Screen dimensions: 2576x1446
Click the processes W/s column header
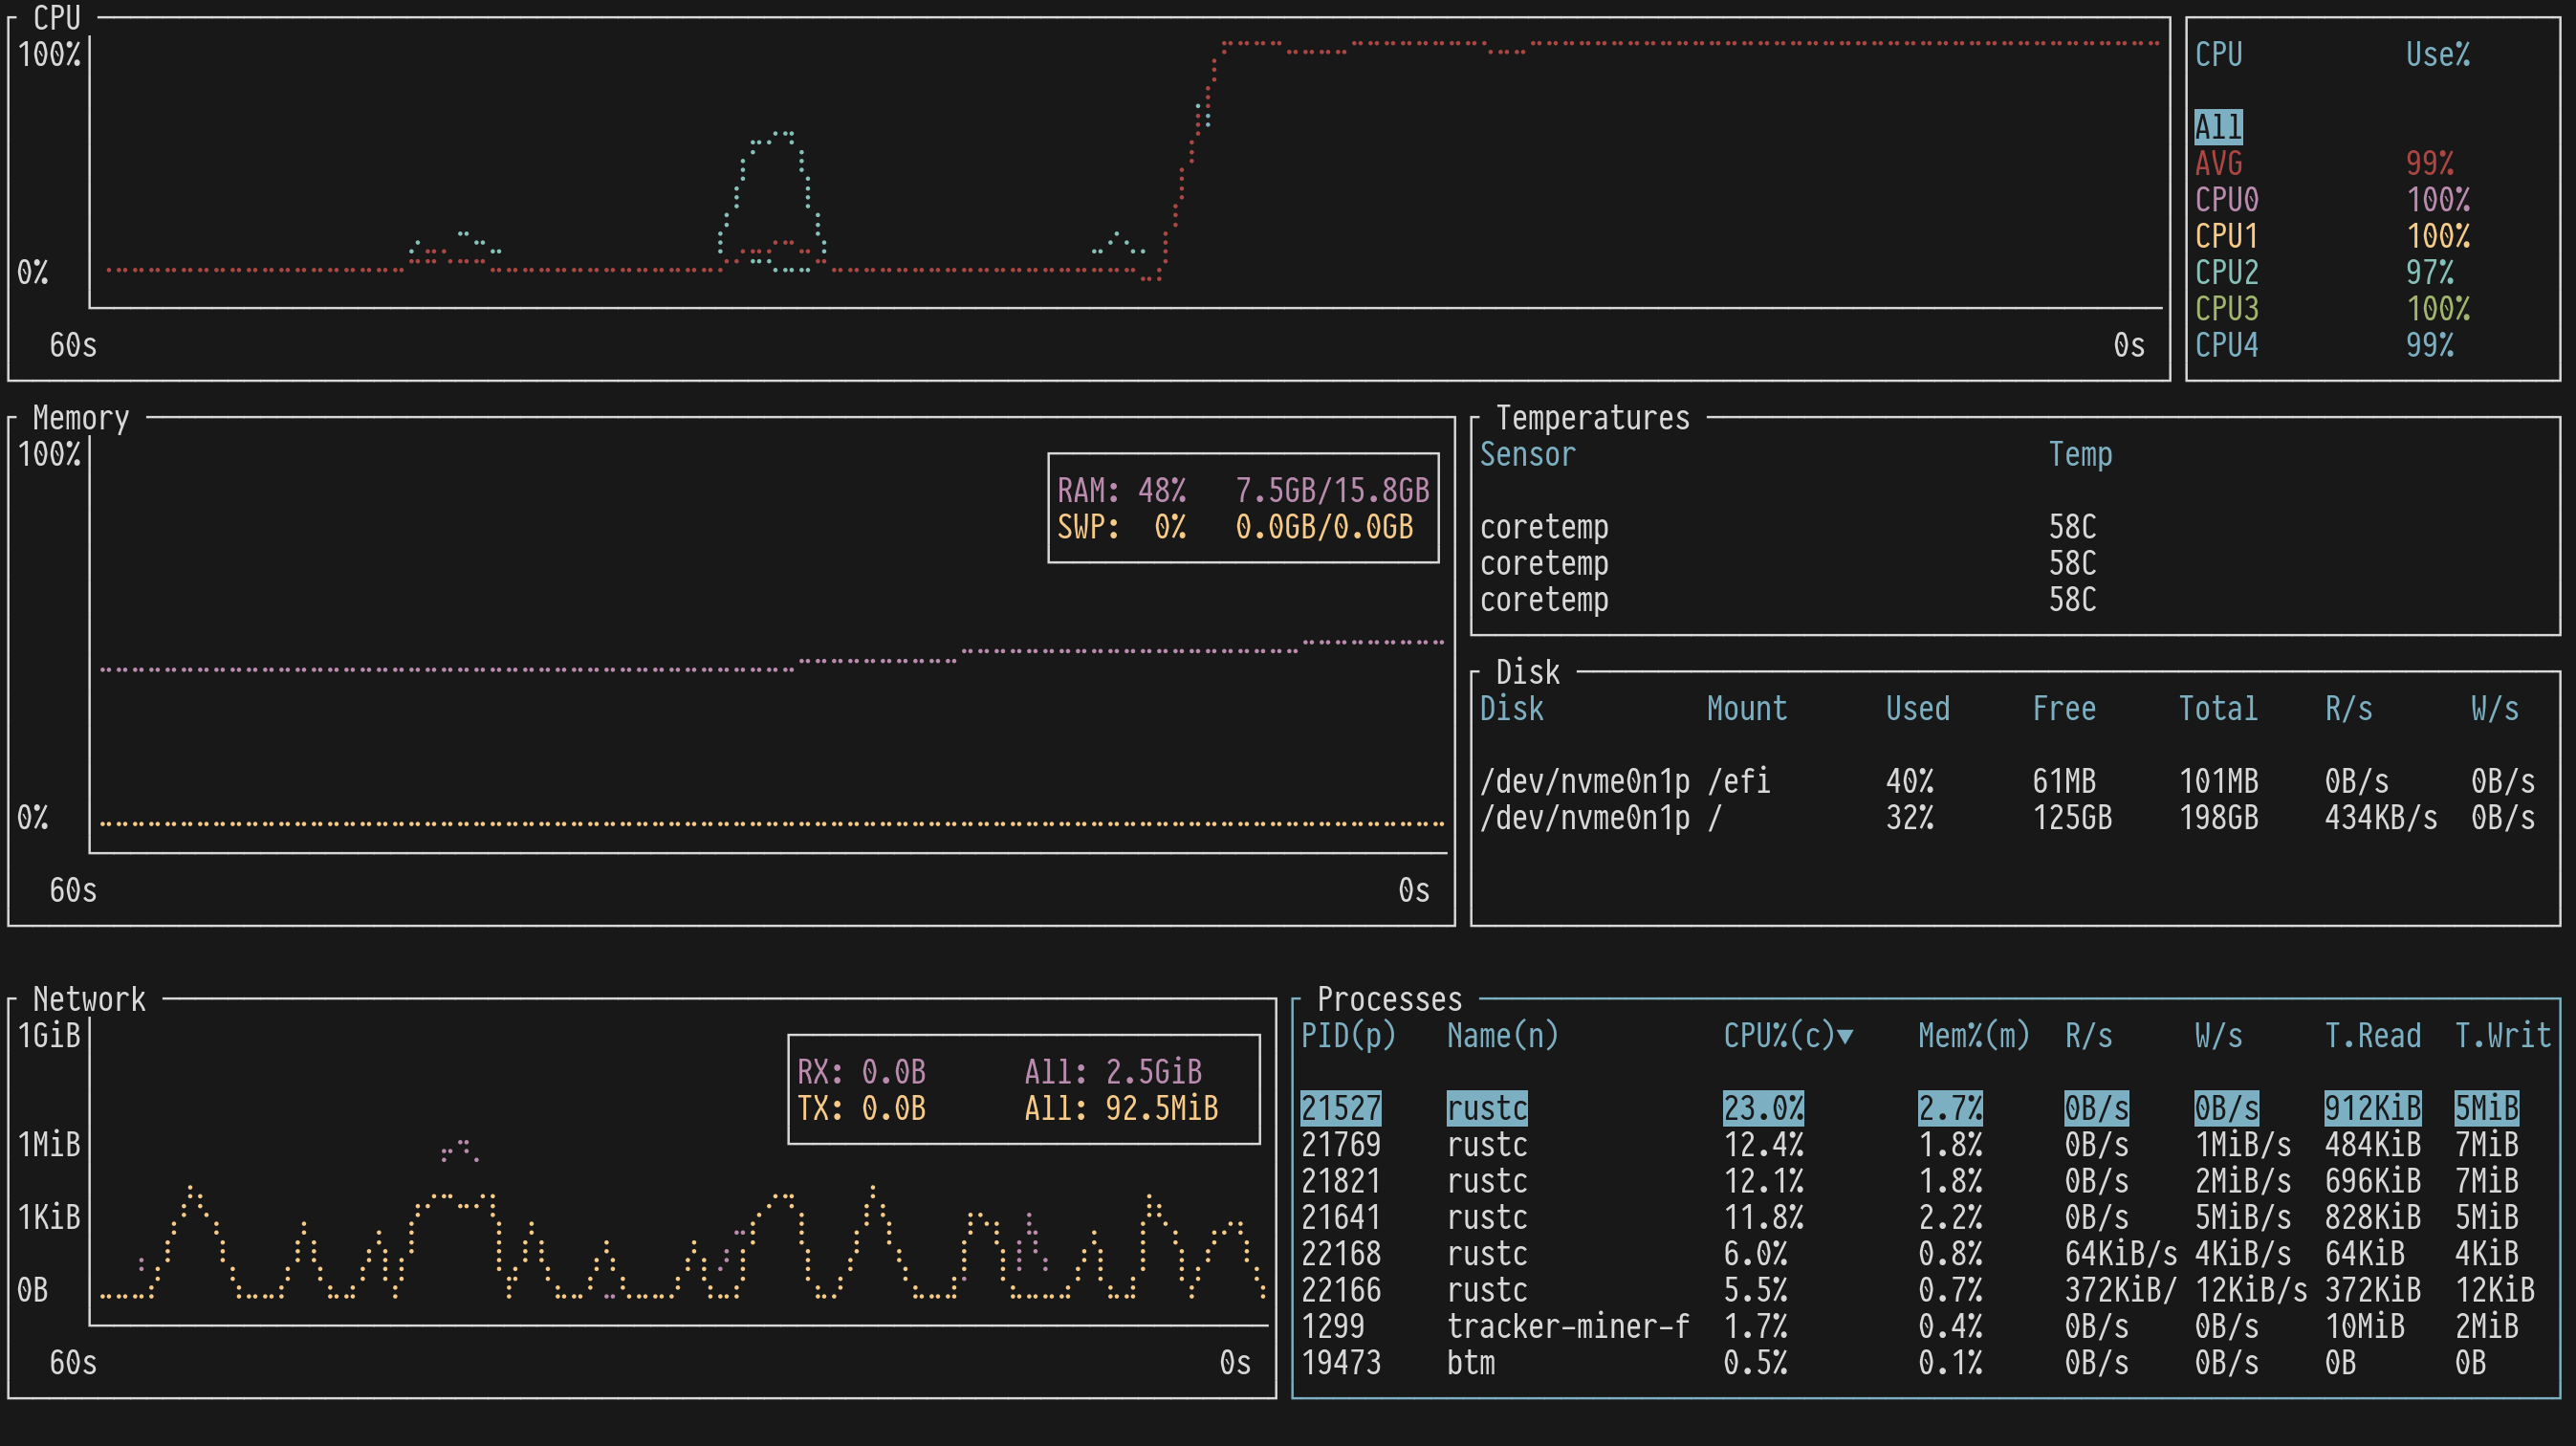pos(2218,1035)
